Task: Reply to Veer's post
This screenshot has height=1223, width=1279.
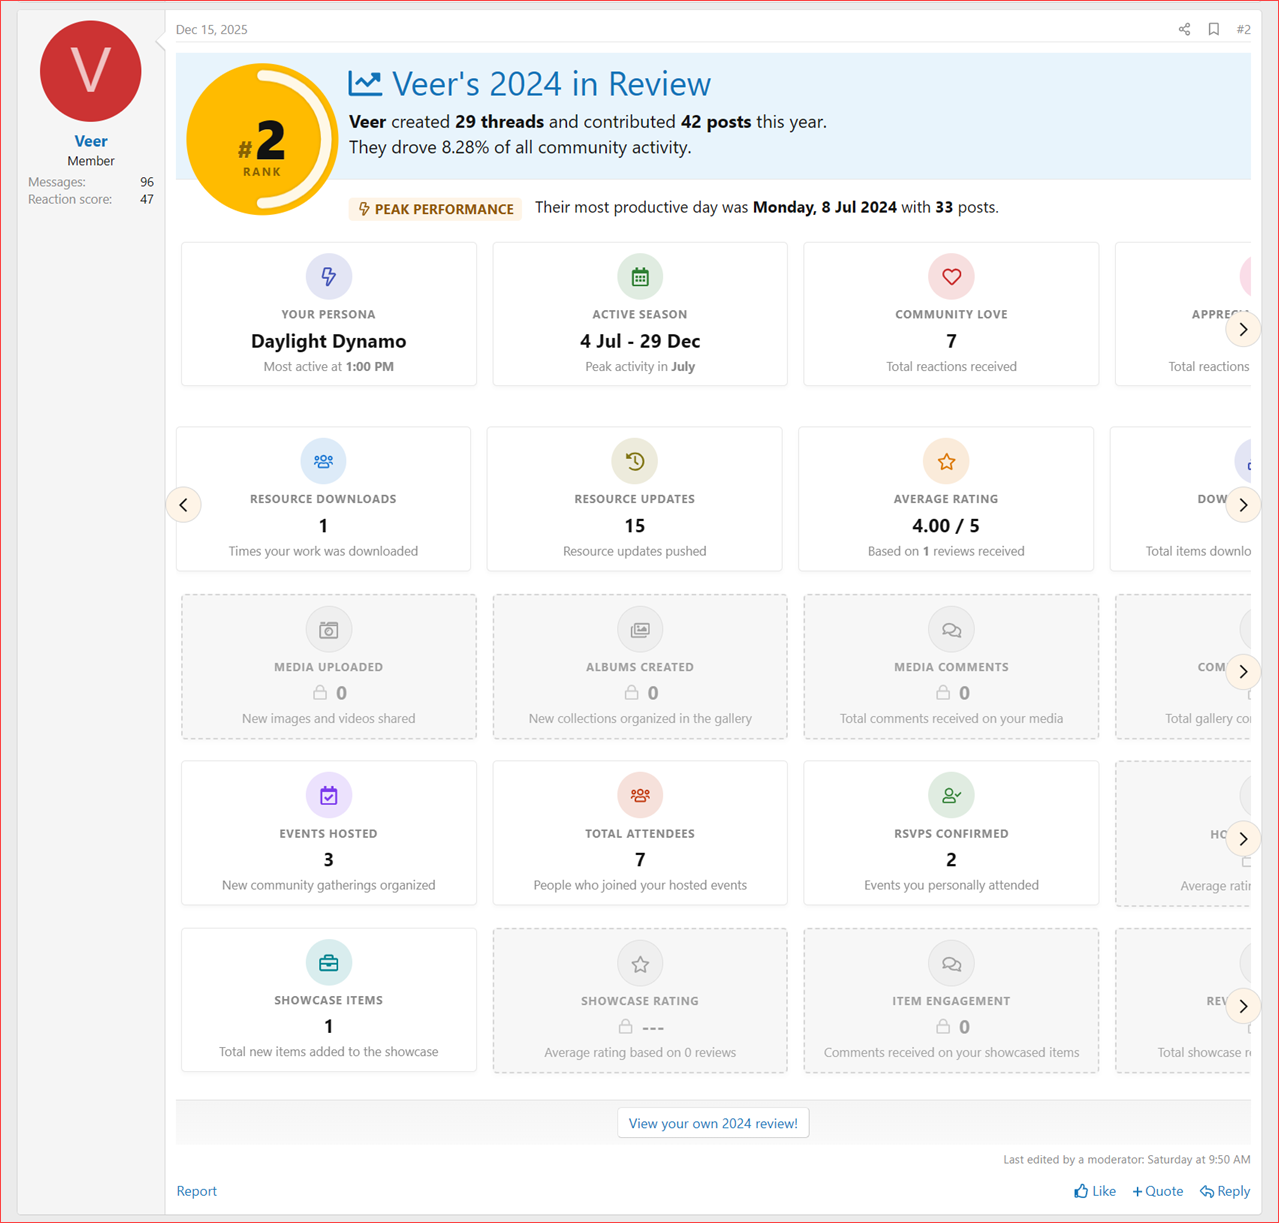Action: click(1225, 1191)
